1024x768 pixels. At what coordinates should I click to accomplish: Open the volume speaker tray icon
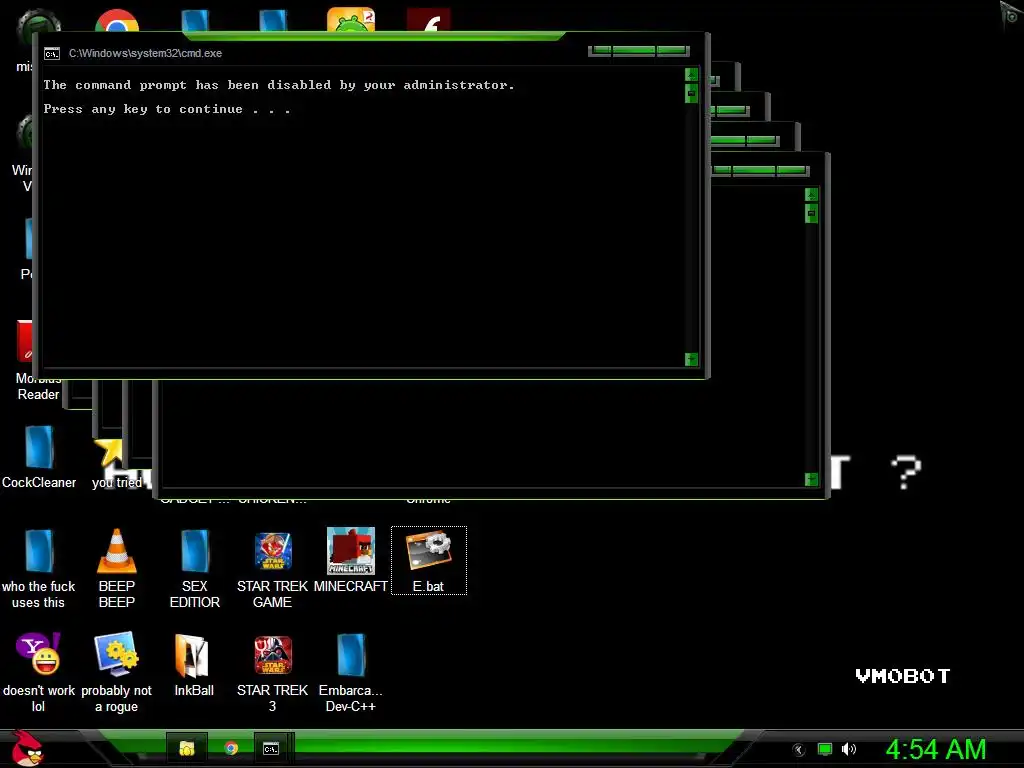pos(848,749)
